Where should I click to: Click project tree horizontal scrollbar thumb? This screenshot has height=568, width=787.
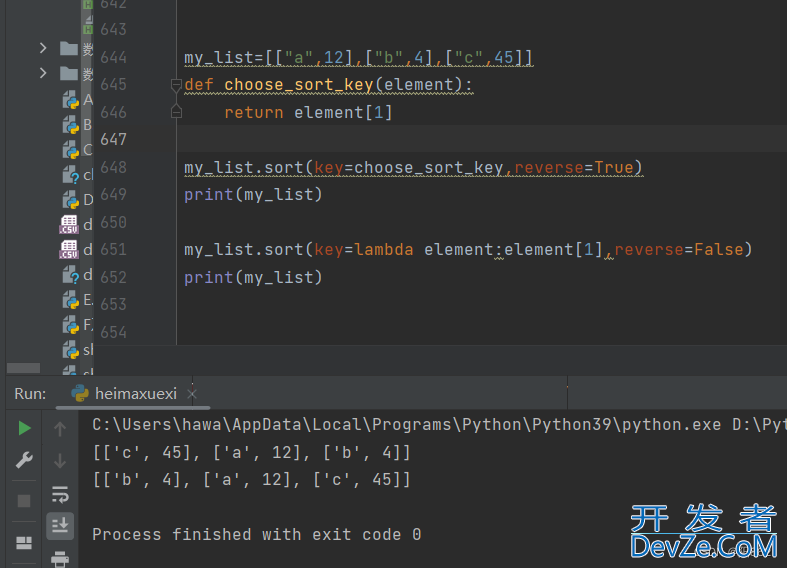(x=23, y=368)
